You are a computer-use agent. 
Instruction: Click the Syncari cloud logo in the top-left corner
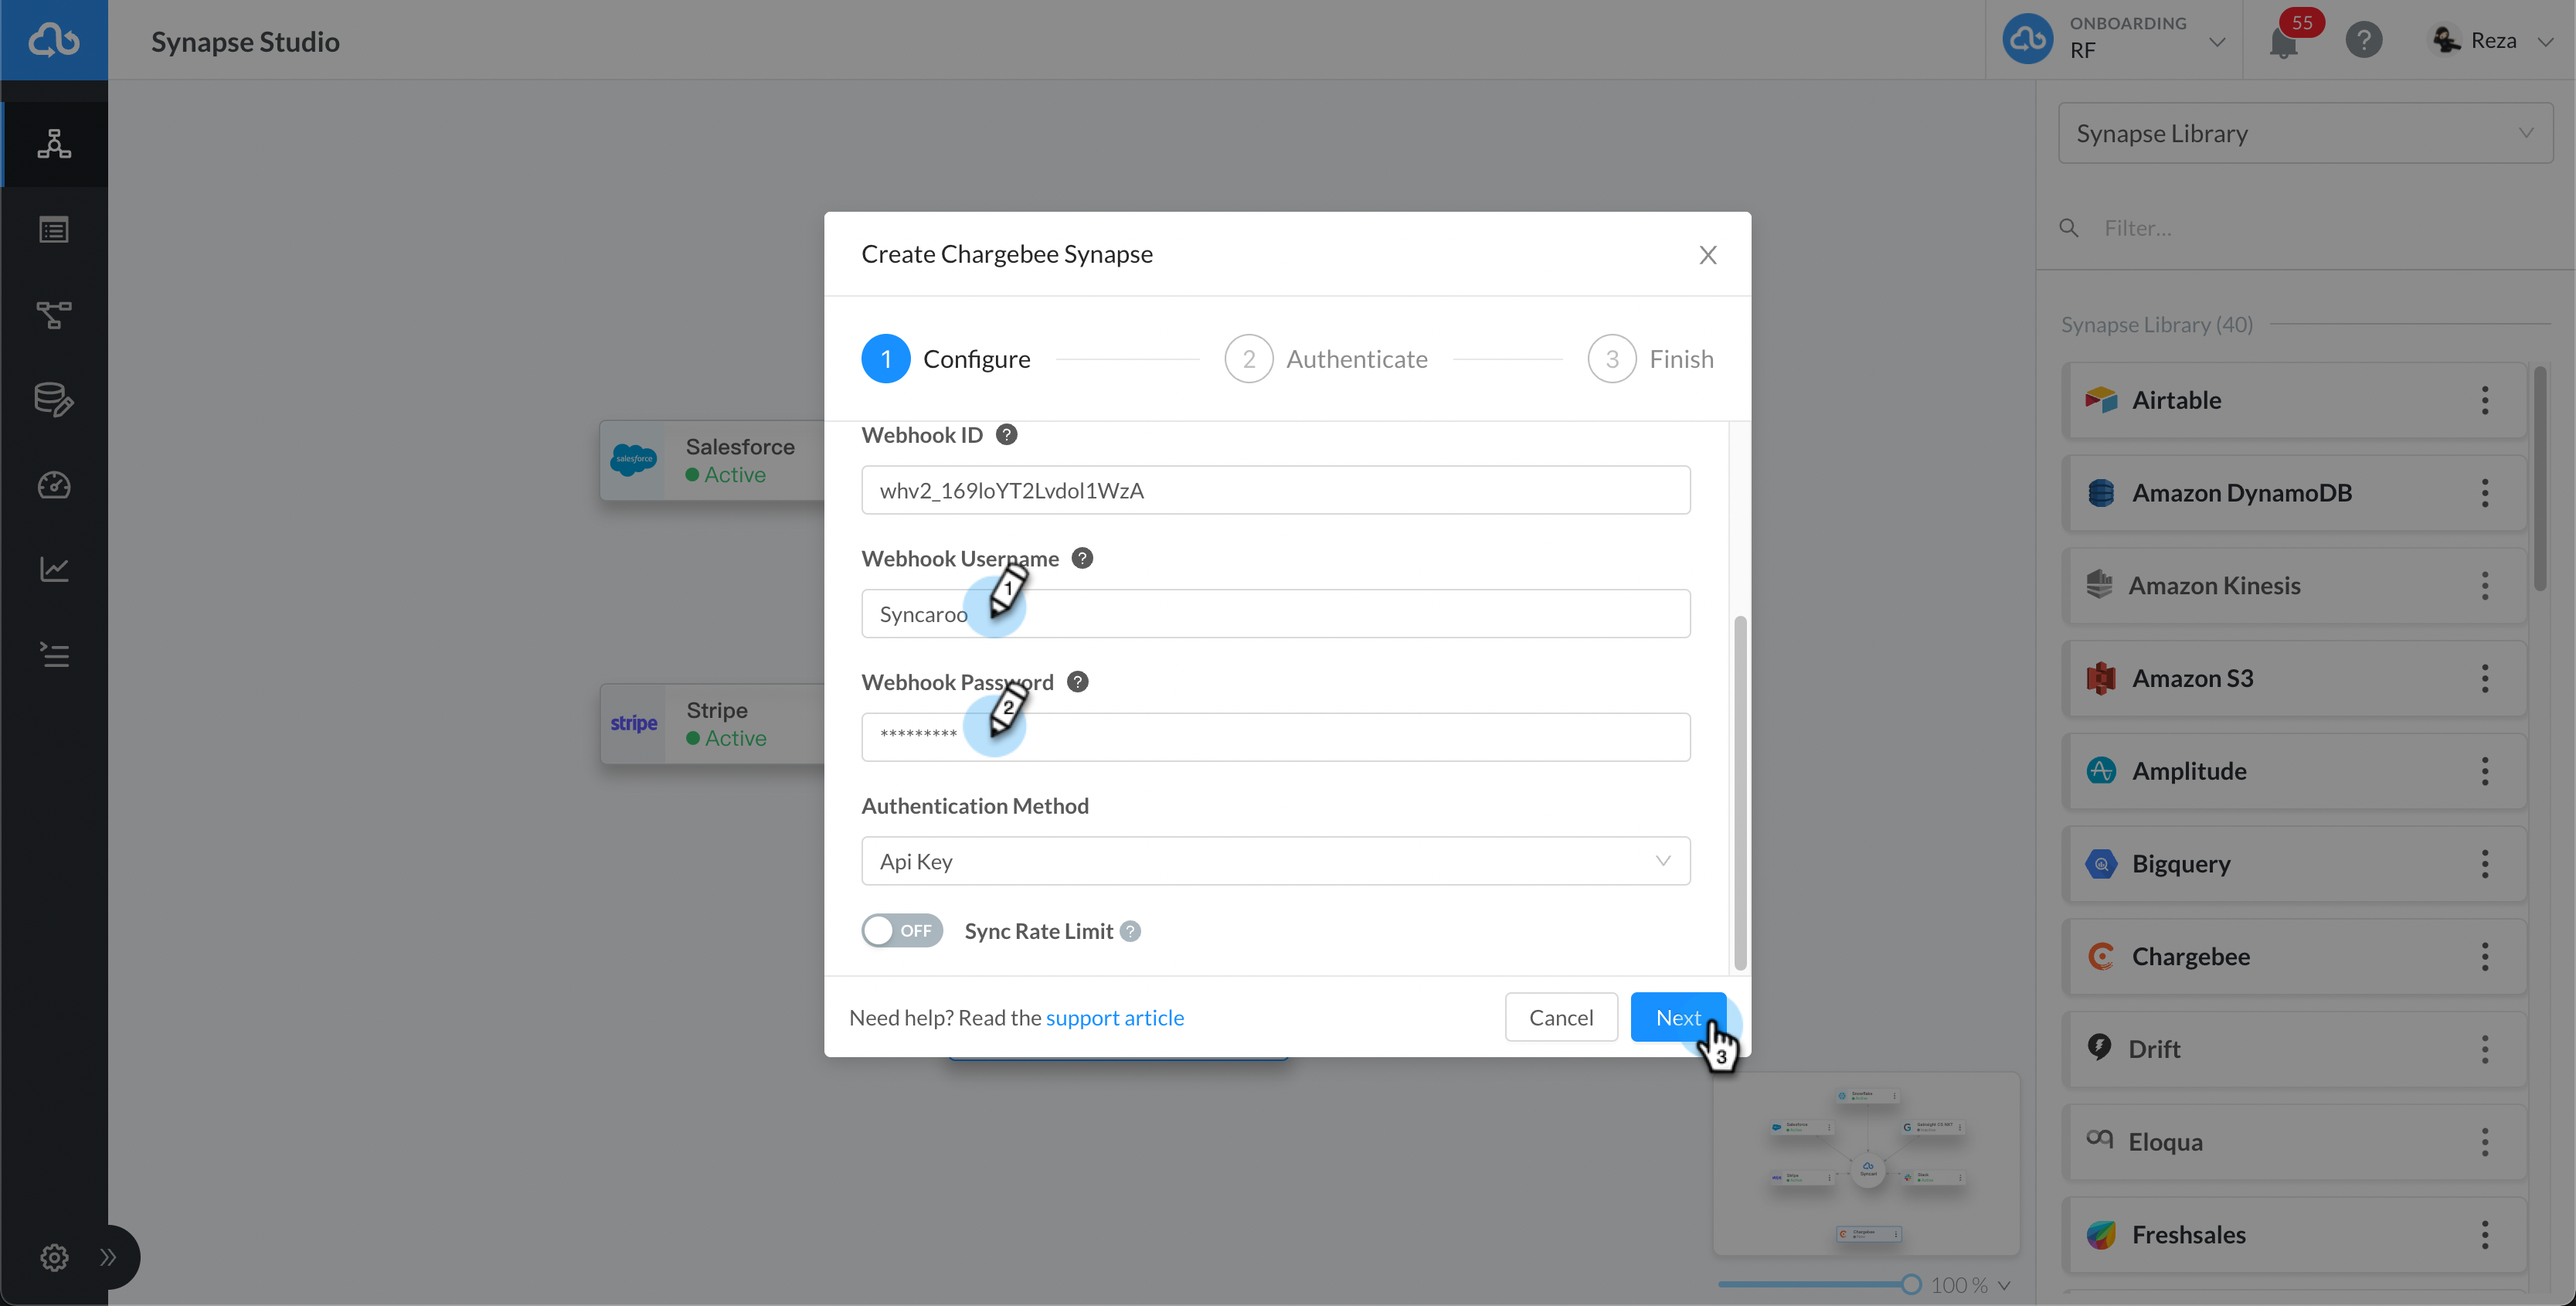(x=54, y=40)
